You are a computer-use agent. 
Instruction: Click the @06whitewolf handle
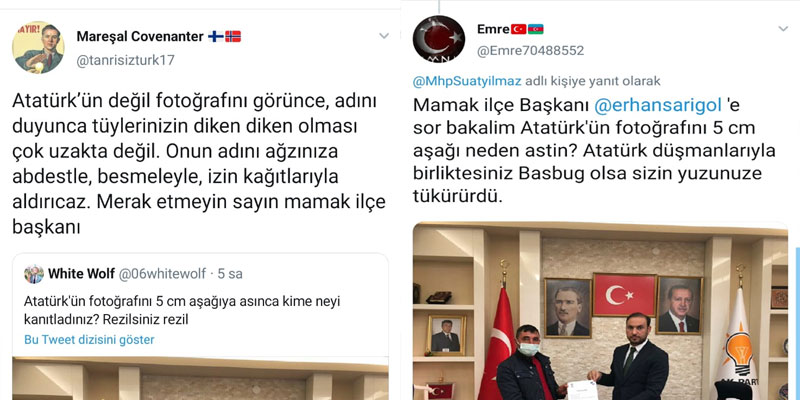(162, 274)
